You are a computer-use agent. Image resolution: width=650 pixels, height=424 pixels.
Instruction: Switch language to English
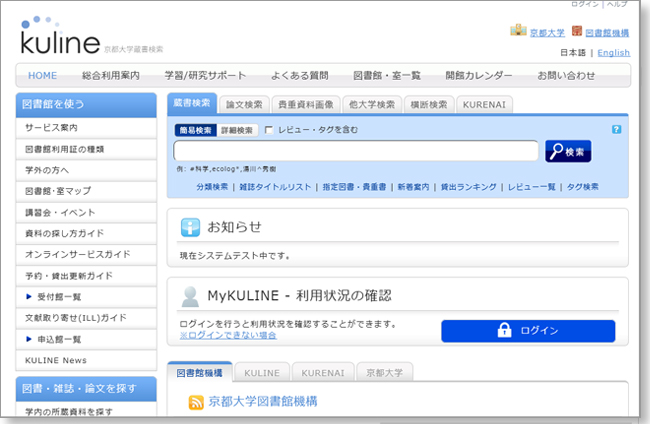[614, 53]
